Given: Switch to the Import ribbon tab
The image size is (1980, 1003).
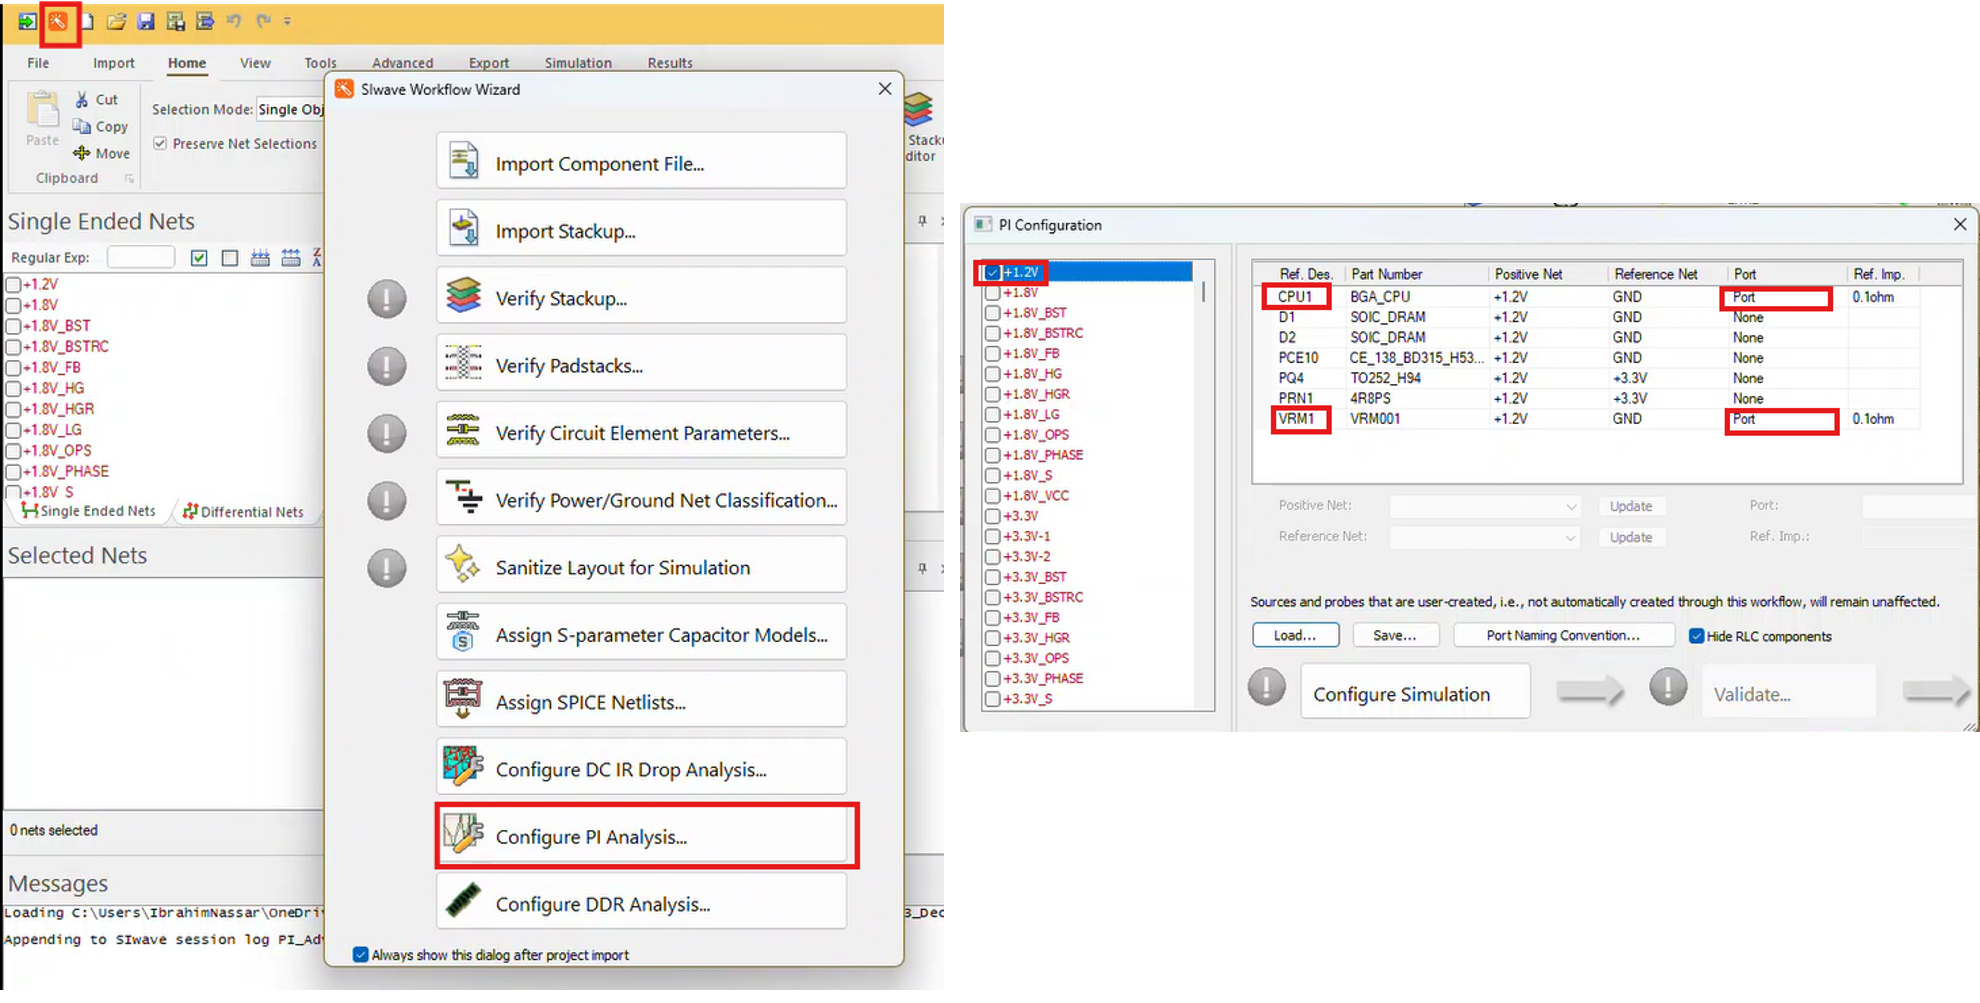Looking at the screenshot, I should coord(114,63).
